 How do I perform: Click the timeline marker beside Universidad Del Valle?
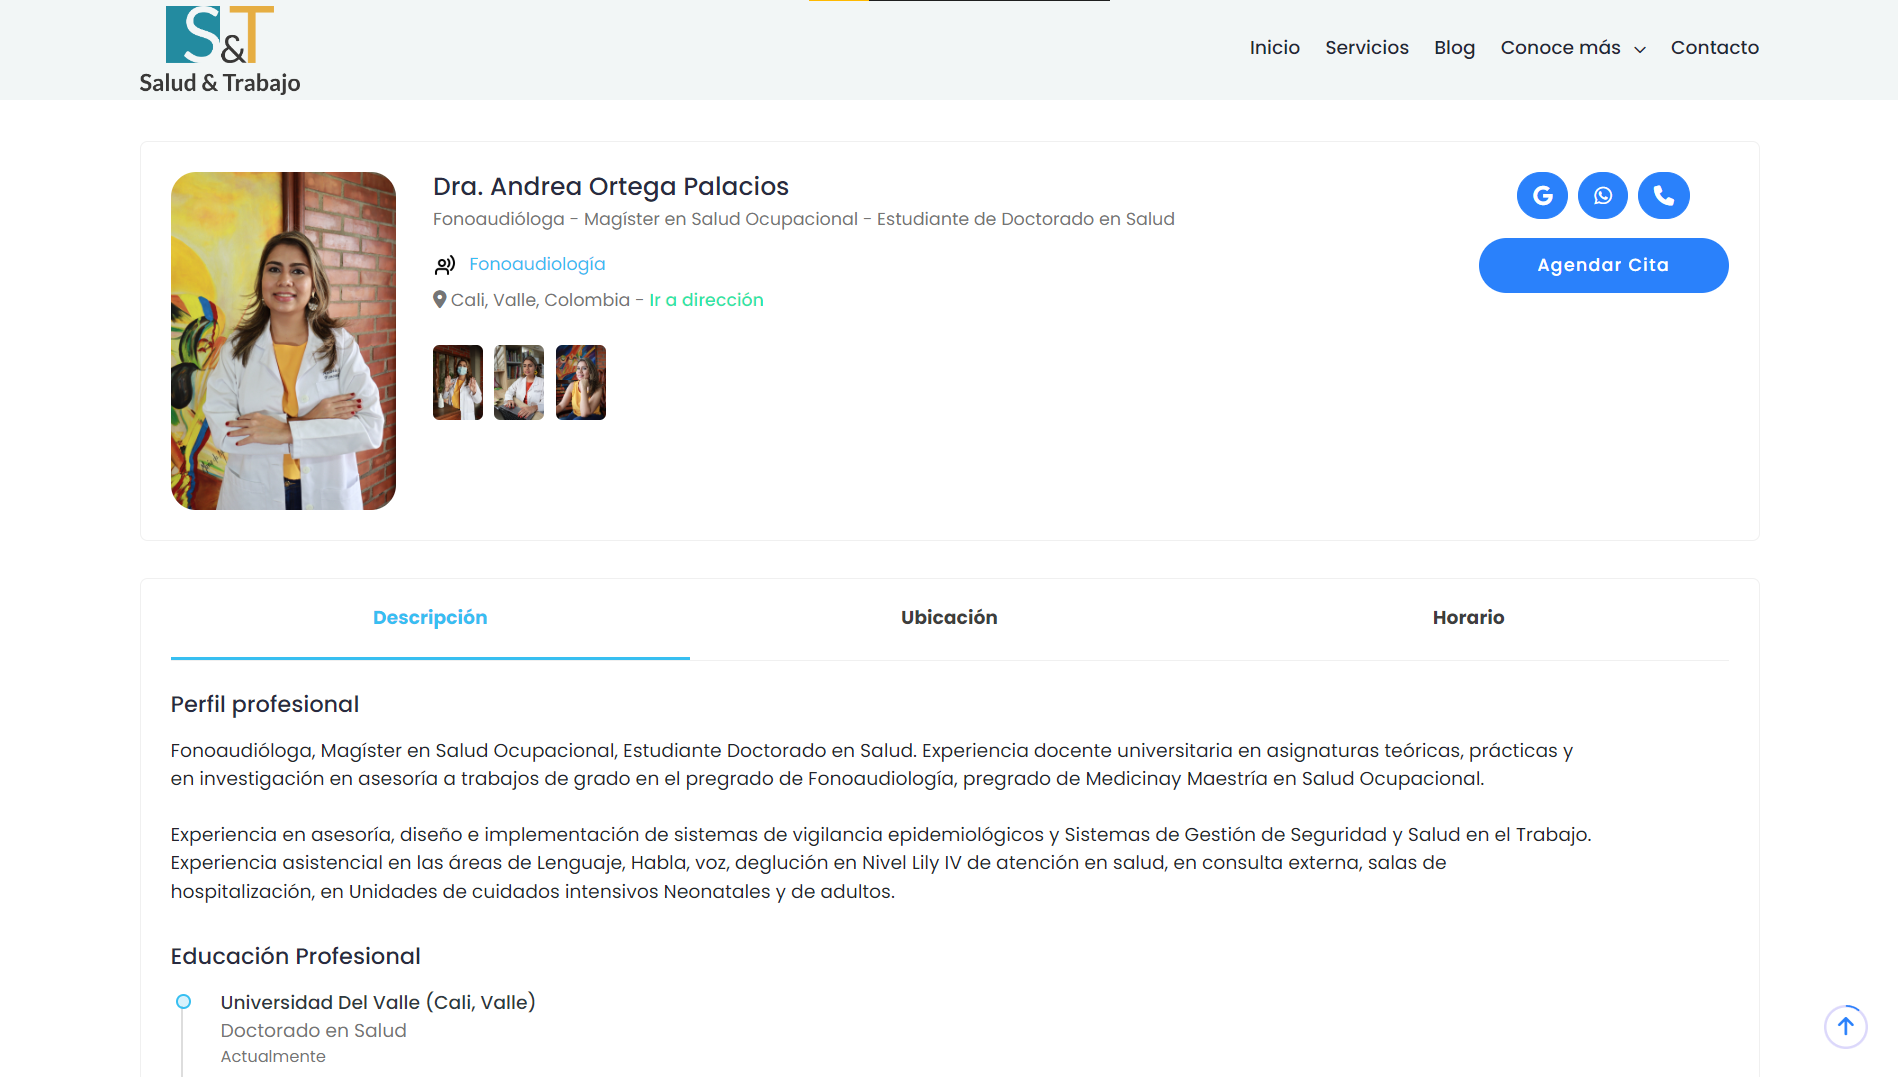(183, 1001)
